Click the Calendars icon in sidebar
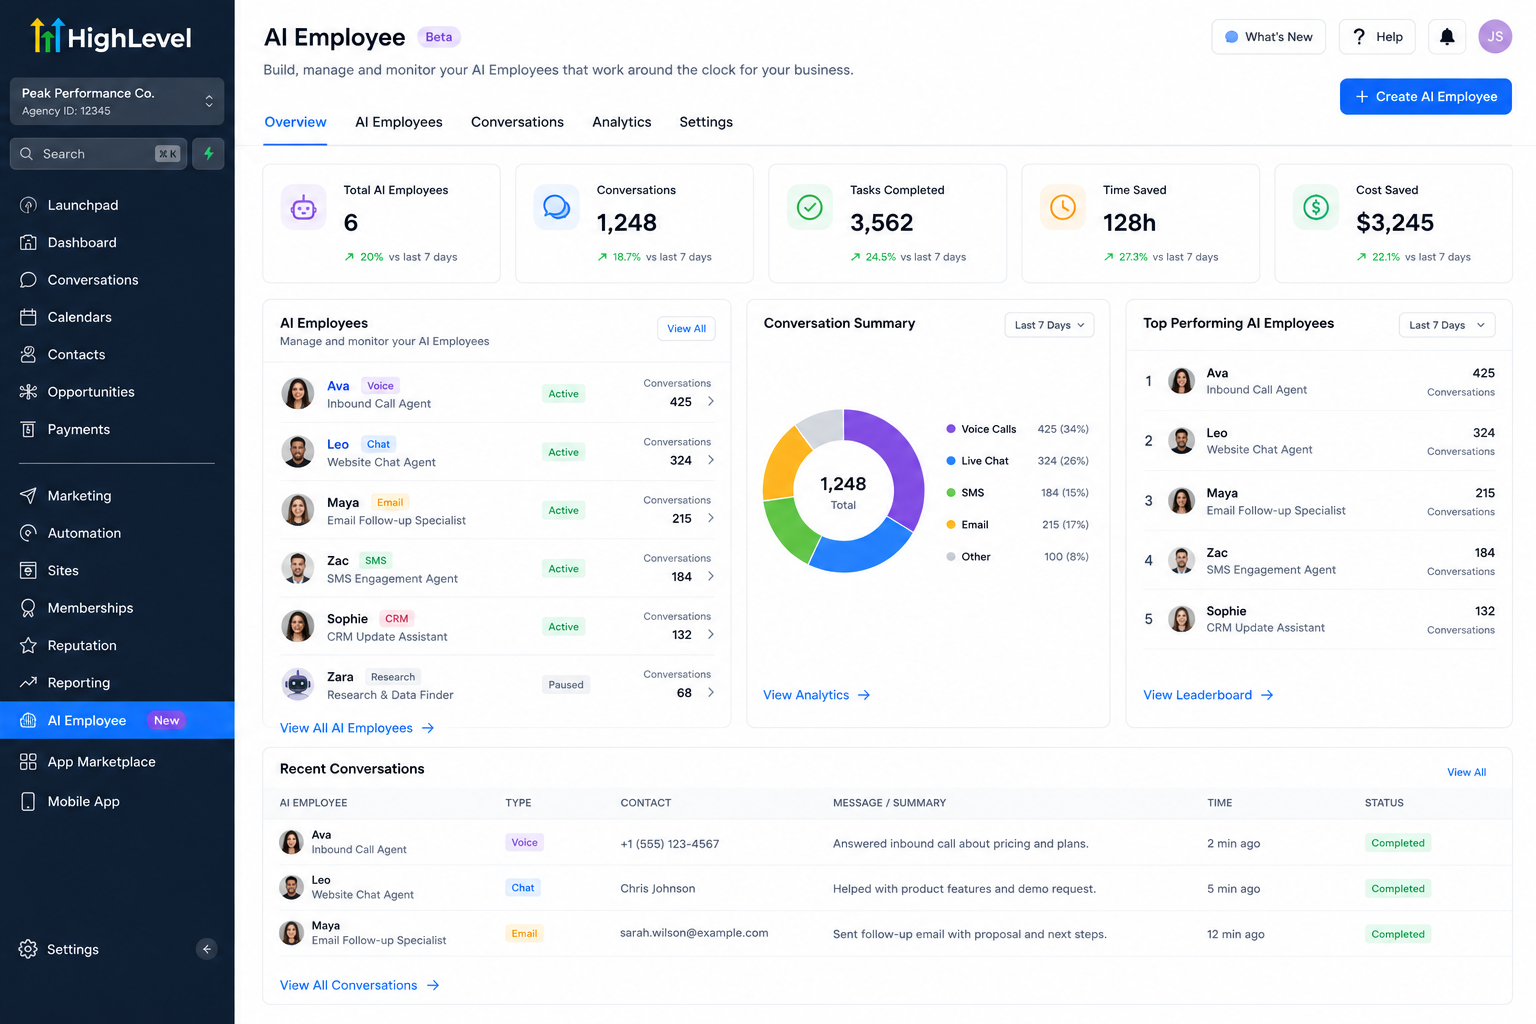 pyautogui.click(x=28, y=317)
